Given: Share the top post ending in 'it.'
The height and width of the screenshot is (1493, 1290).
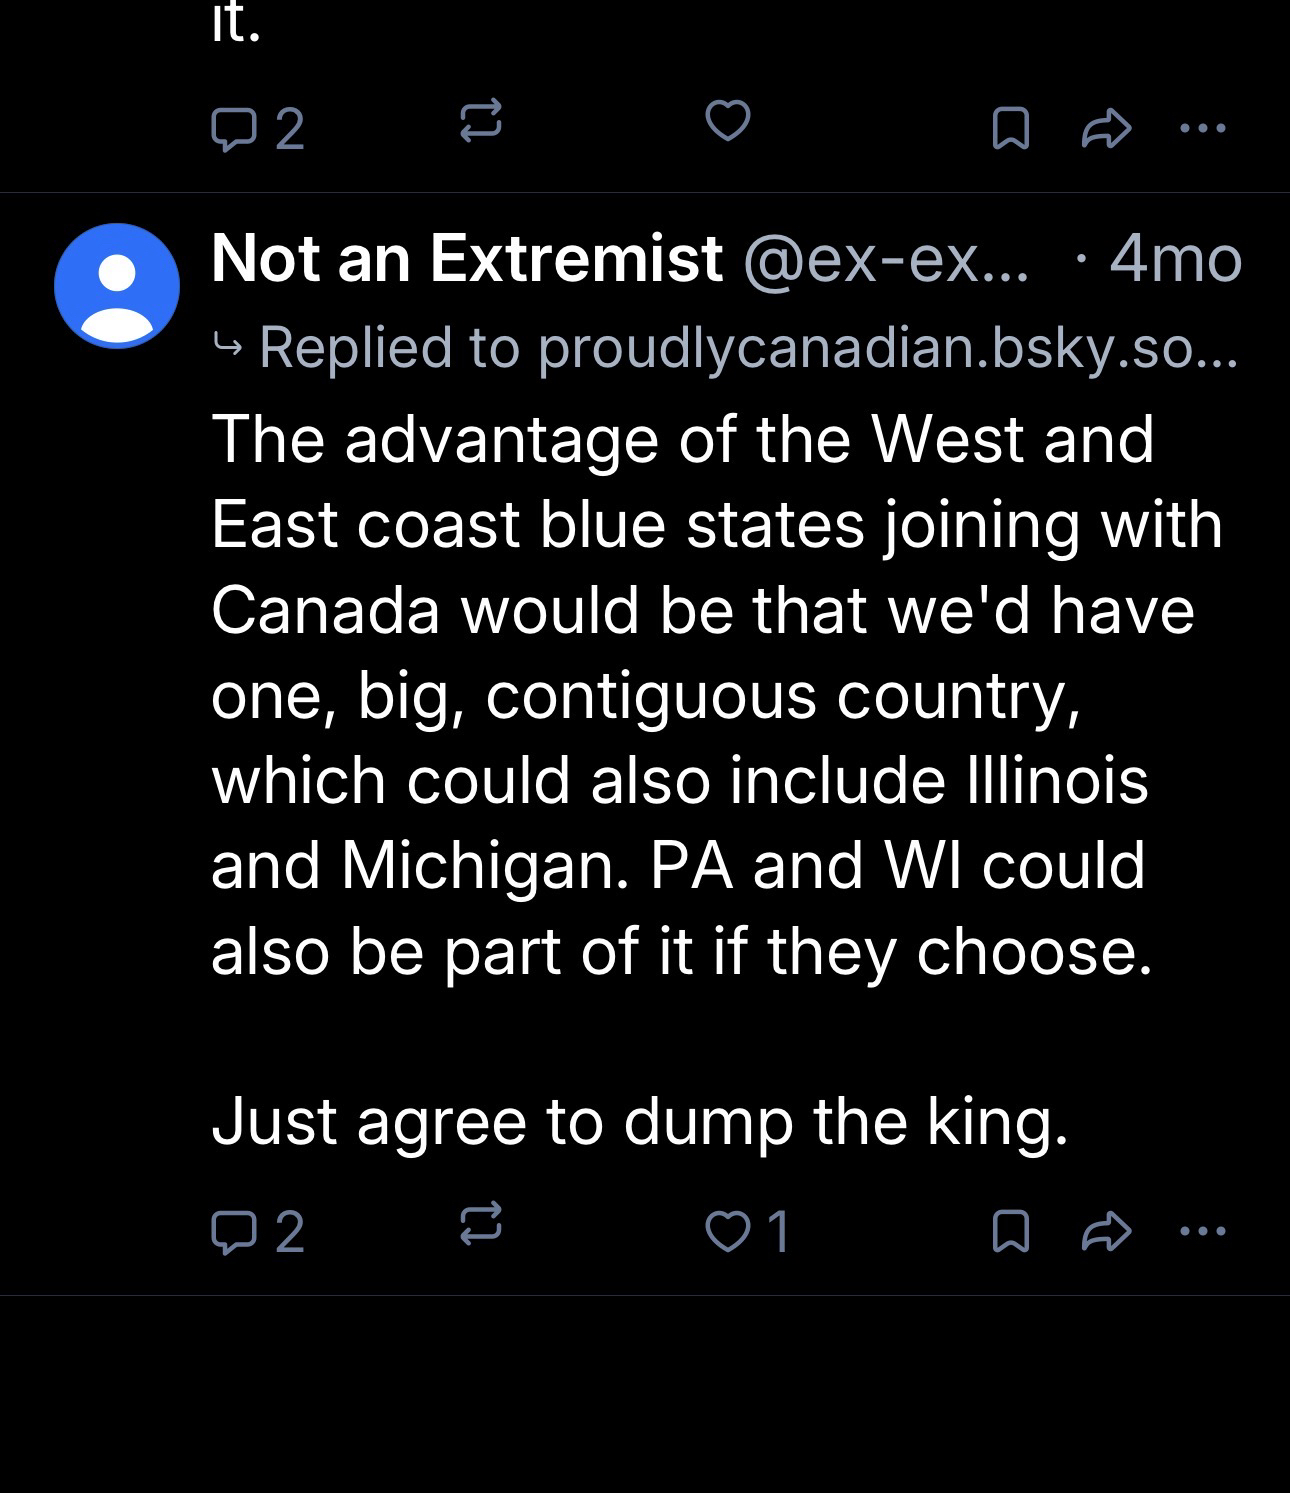Looking at the screenshot, I should [x=1106, y=129].
